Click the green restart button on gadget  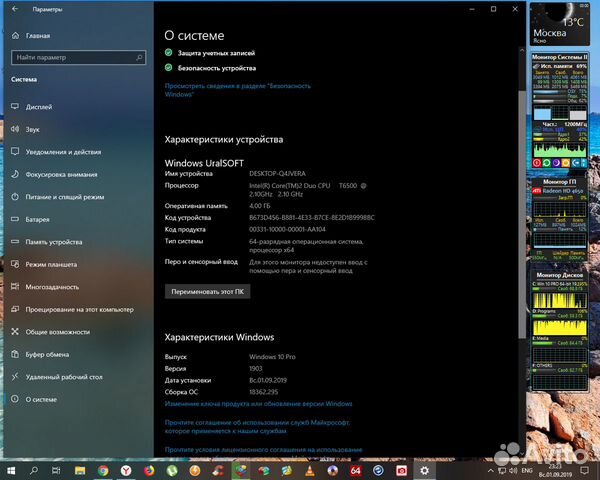coord(546,163)
